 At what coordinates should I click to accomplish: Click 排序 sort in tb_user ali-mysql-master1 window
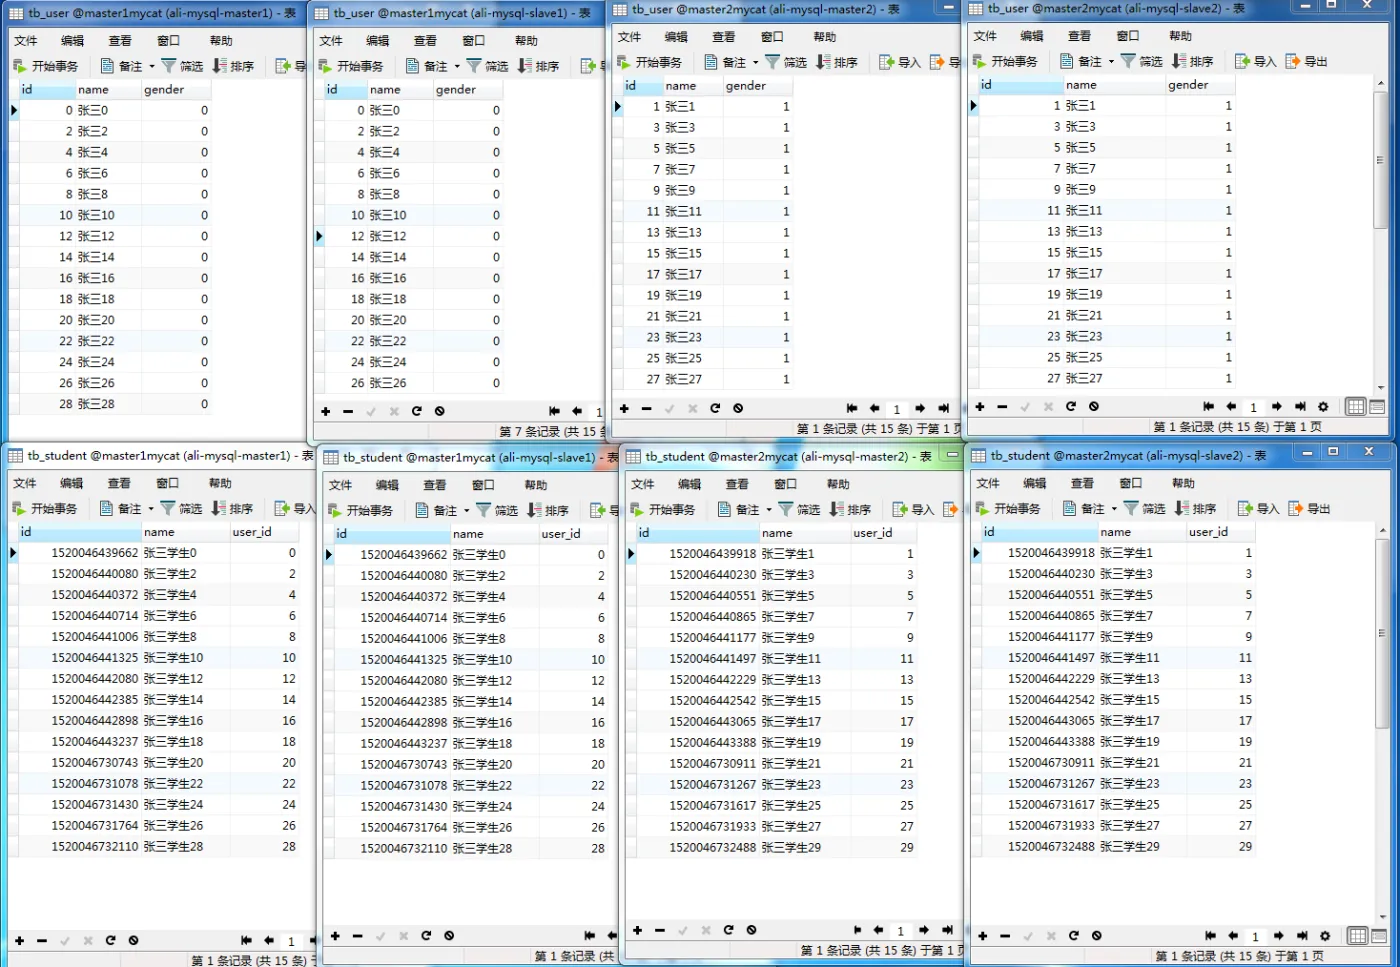233,66
